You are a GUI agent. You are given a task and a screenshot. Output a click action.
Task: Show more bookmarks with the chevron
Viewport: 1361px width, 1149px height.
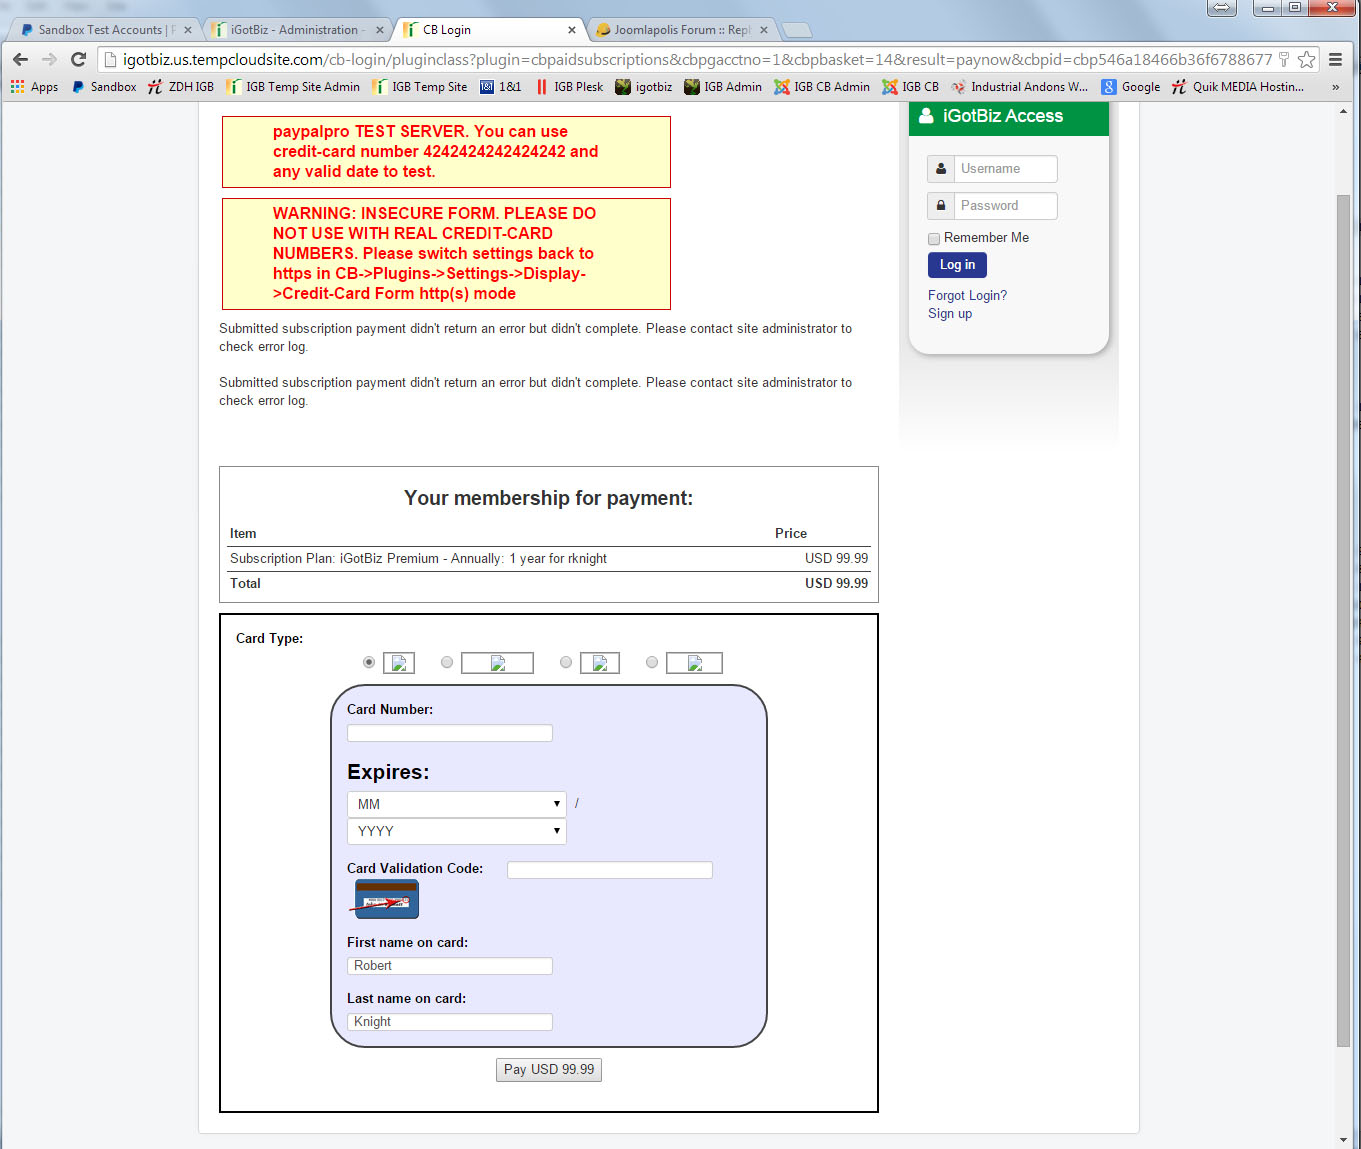point(1335,87)
